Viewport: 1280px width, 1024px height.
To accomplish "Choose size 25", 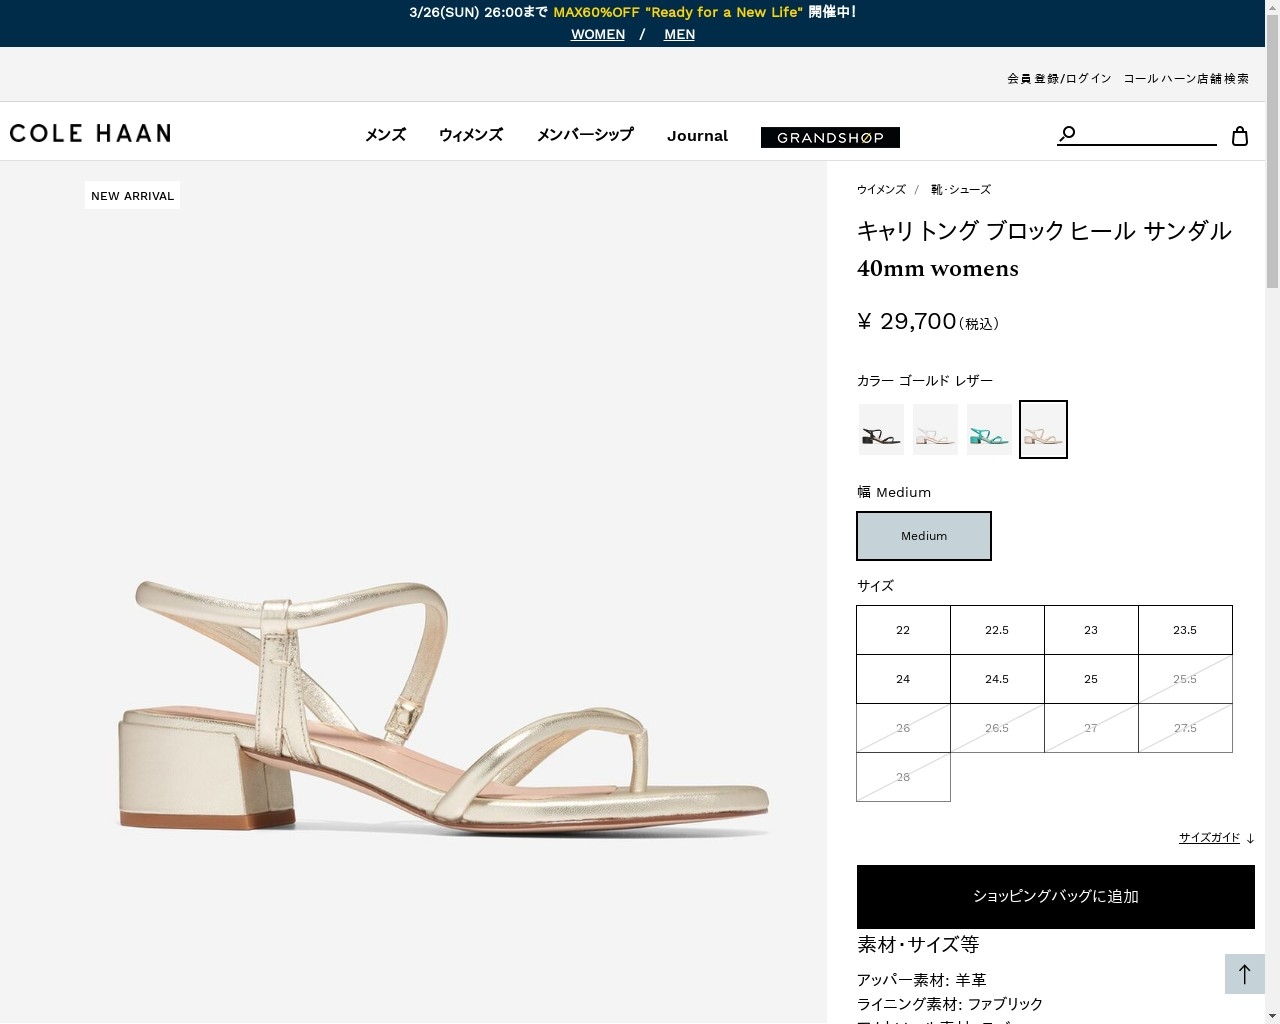I will 1091,679.
